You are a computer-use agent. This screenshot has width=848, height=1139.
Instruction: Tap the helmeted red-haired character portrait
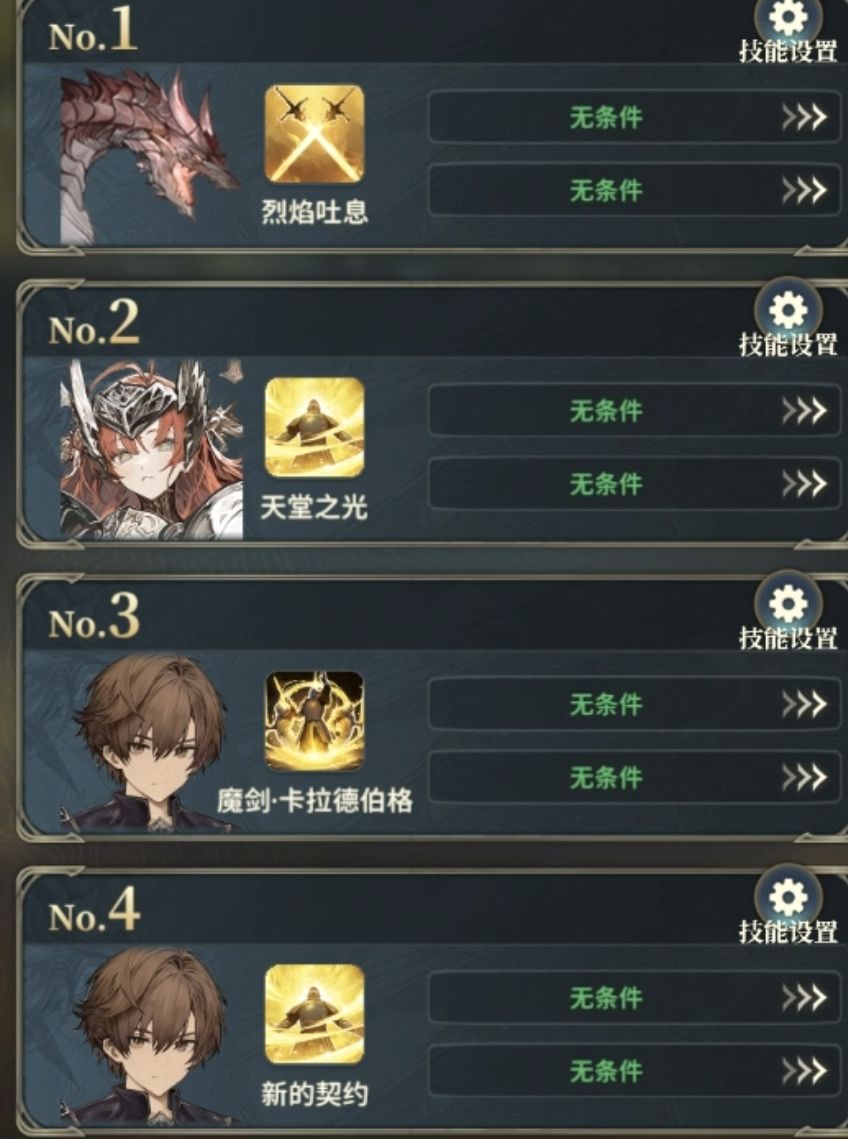(151, 449)
